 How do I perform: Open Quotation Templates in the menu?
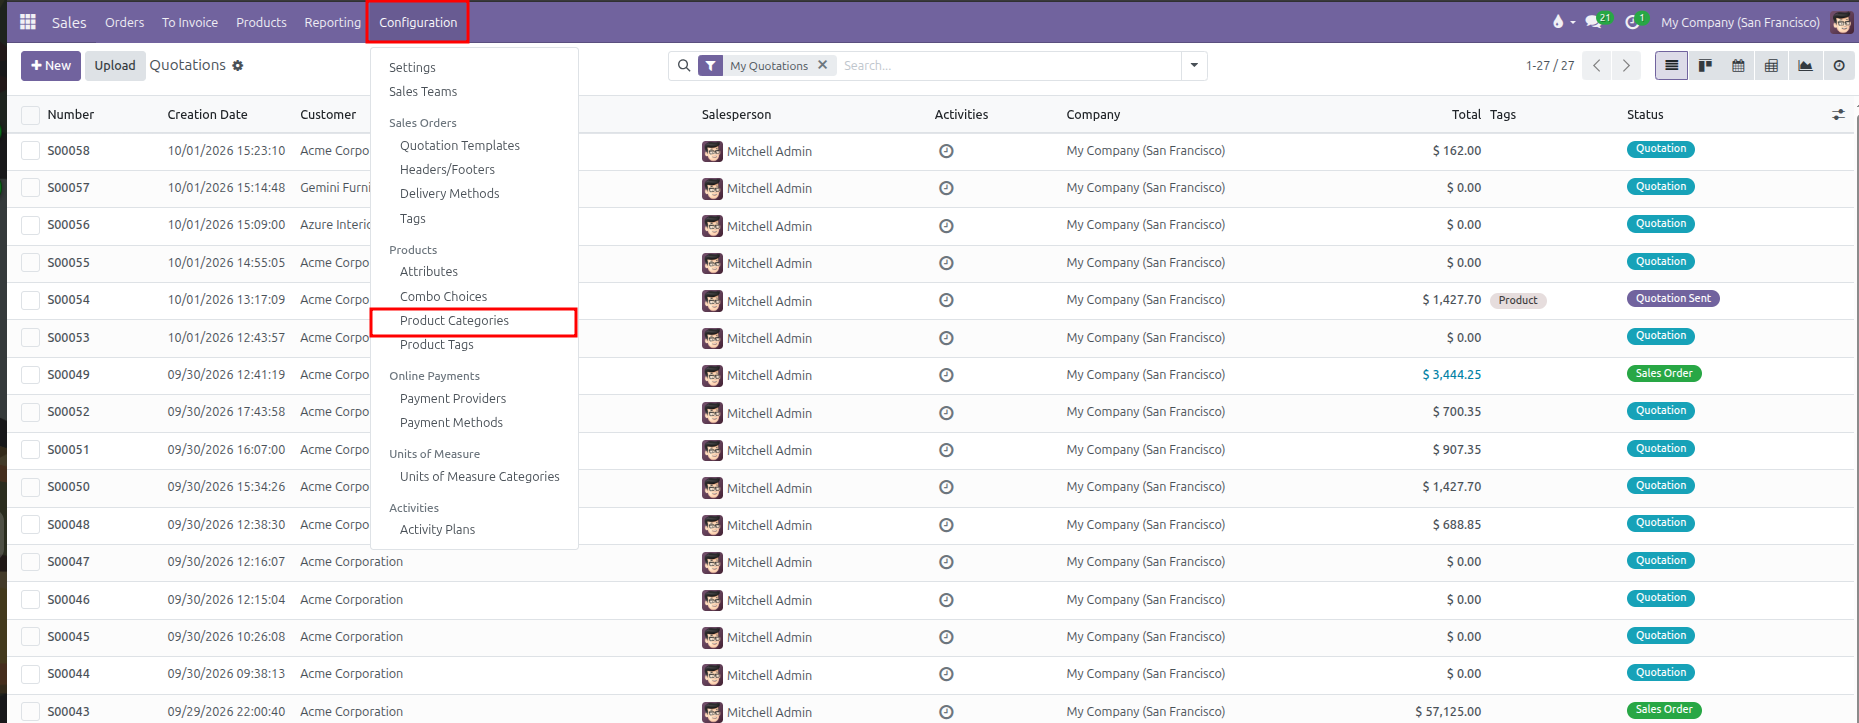[460, 146]
